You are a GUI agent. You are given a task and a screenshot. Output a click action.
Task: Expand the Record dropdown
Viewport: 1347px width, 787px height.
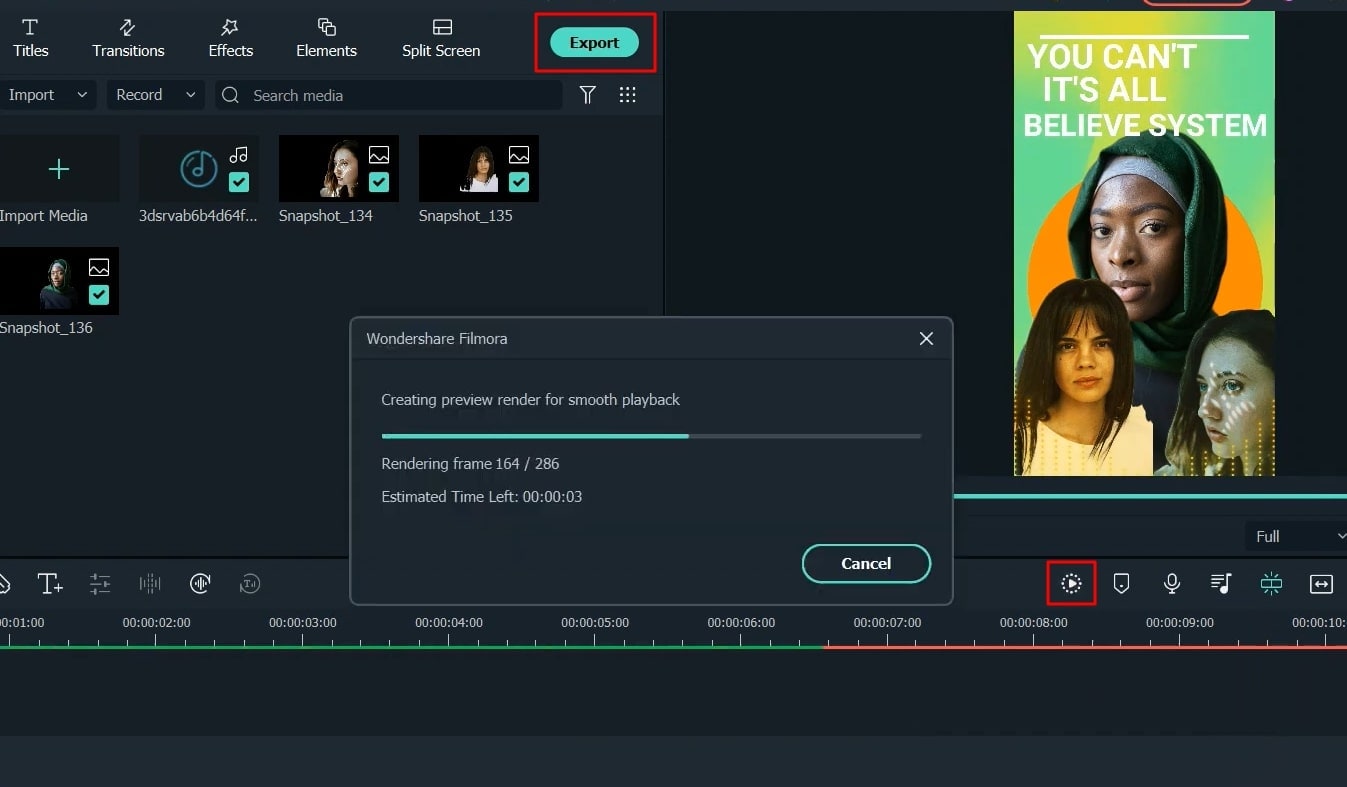click(x=155, y=95)
